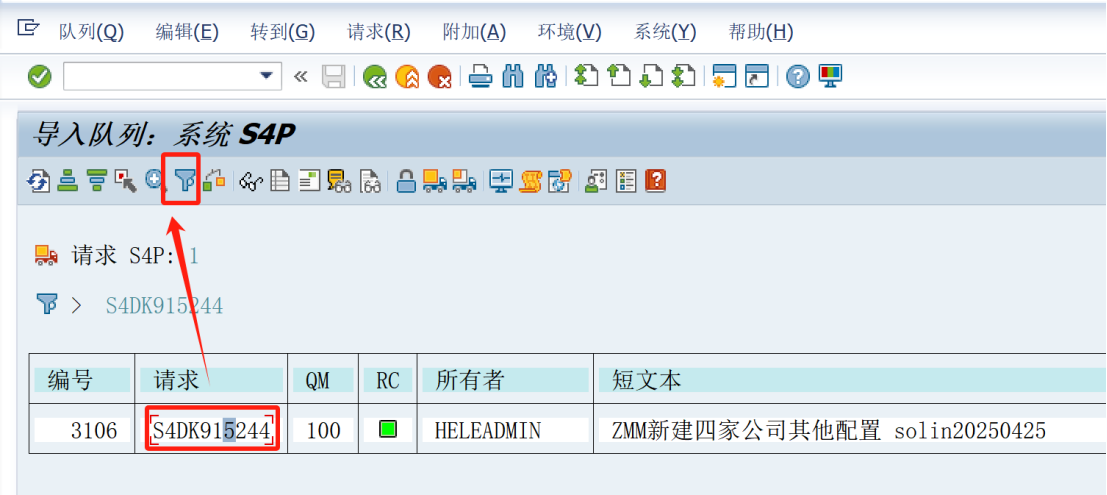Click the QM column header
1107x495 pixels.
(x=323, y=381)
